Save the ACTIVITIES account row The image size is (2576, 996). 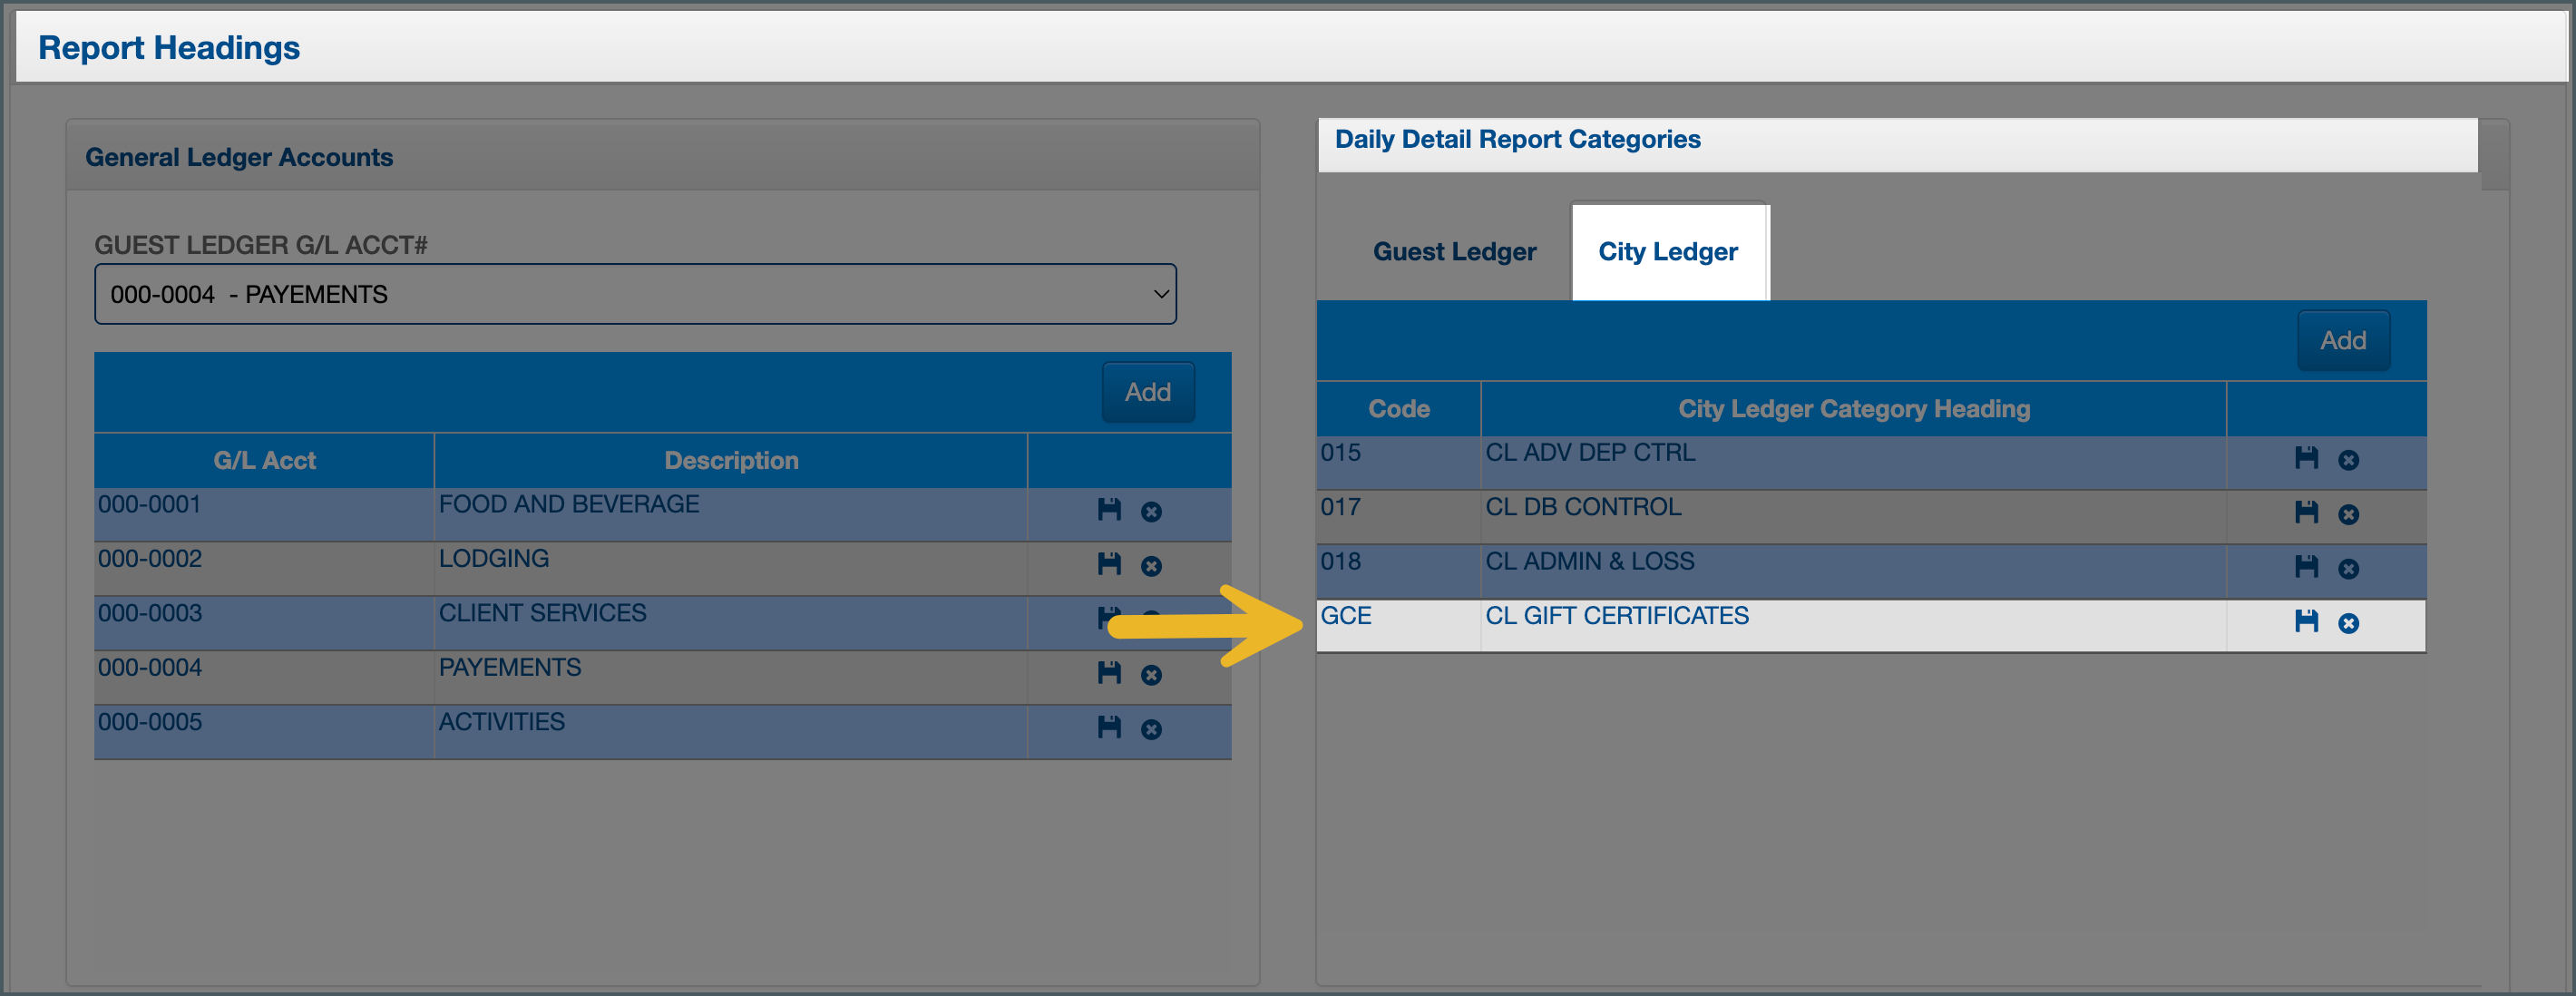click(x=1109, y=728)
